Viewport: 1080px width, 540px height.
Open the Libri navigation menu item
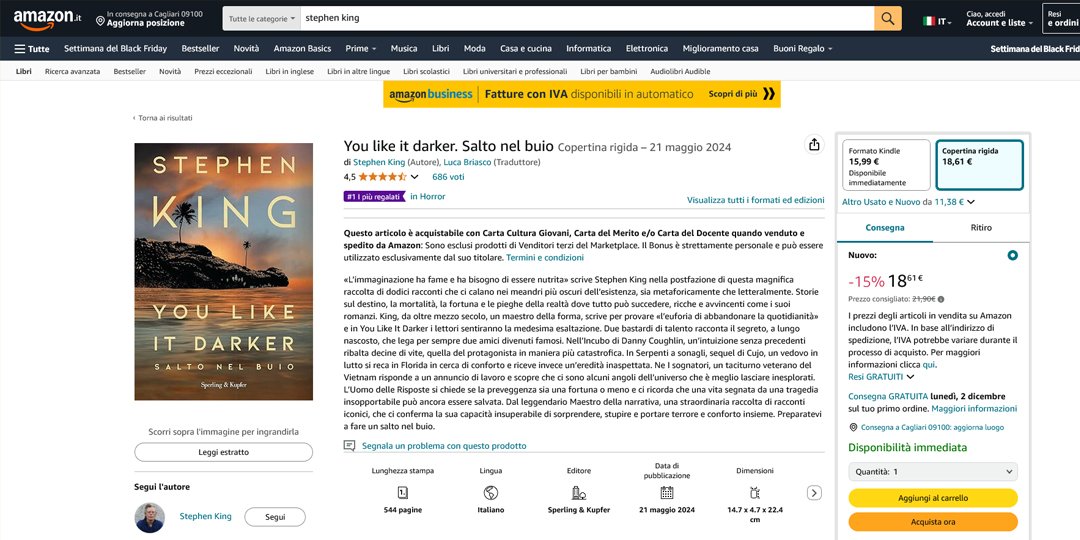click(x=441, y=49)
